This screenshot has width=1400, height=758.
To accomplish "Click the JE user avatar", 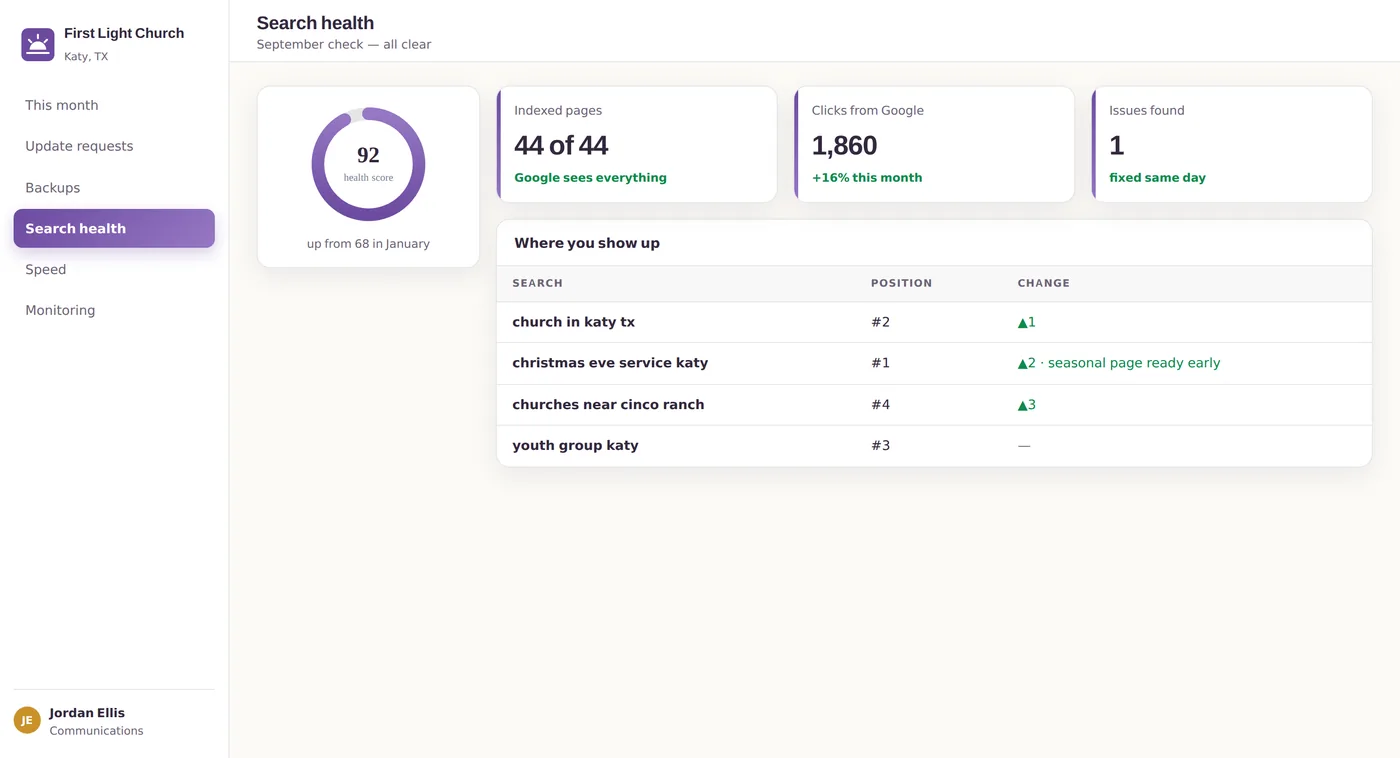I will tap(27, 720).
